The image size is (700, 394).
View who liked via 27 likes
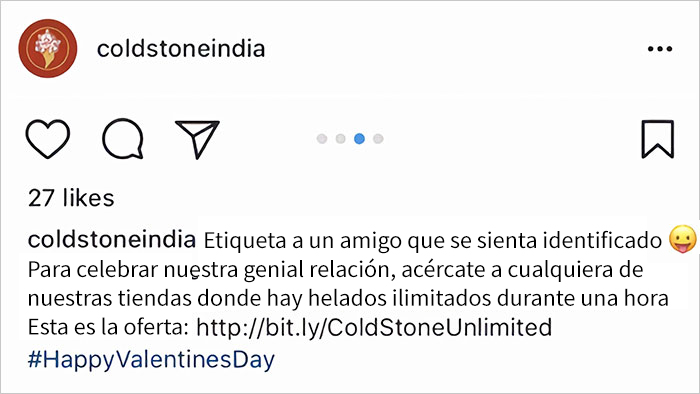point(71,198)
